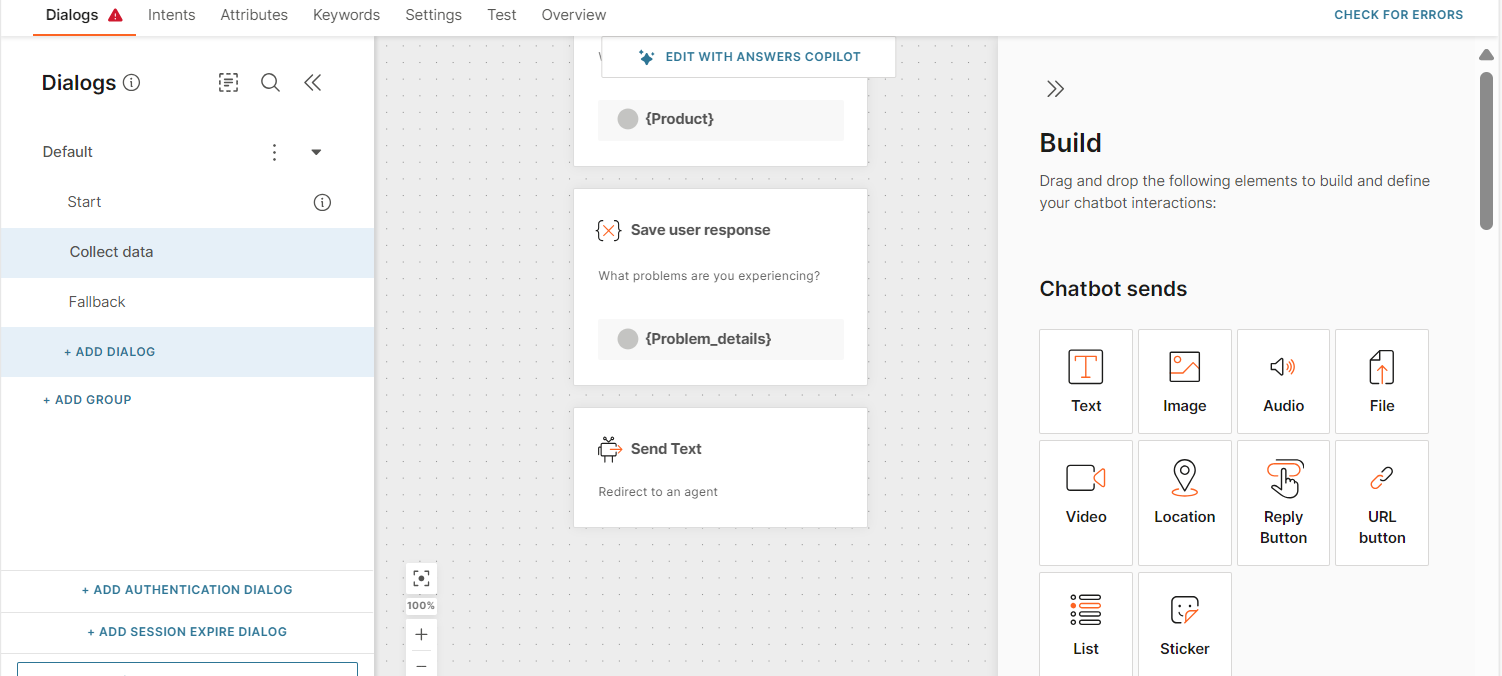Collapse the Dialogs sidebar panel

313,83
